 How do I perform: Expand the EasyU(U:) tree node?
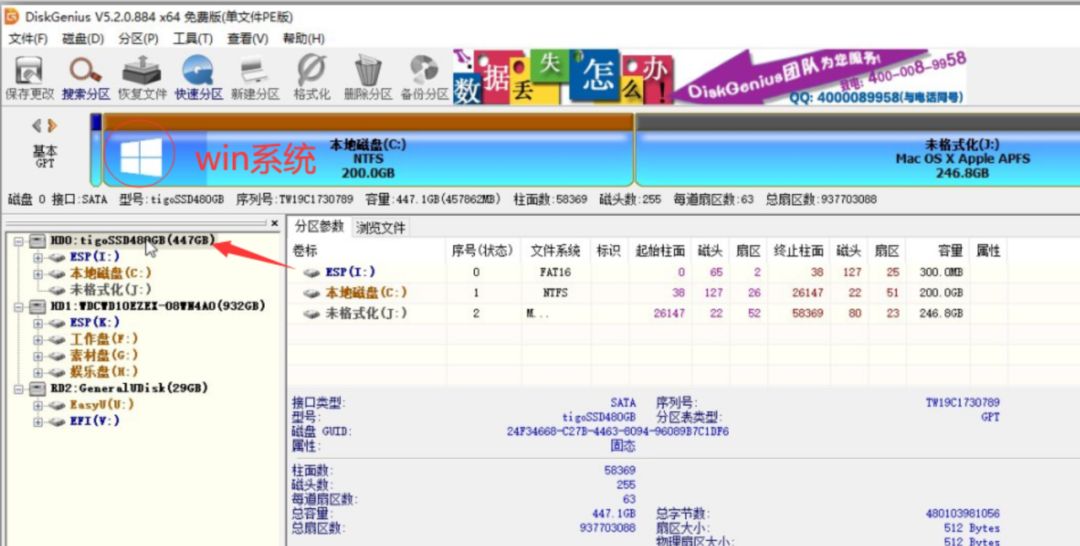(x=38, y=406)
